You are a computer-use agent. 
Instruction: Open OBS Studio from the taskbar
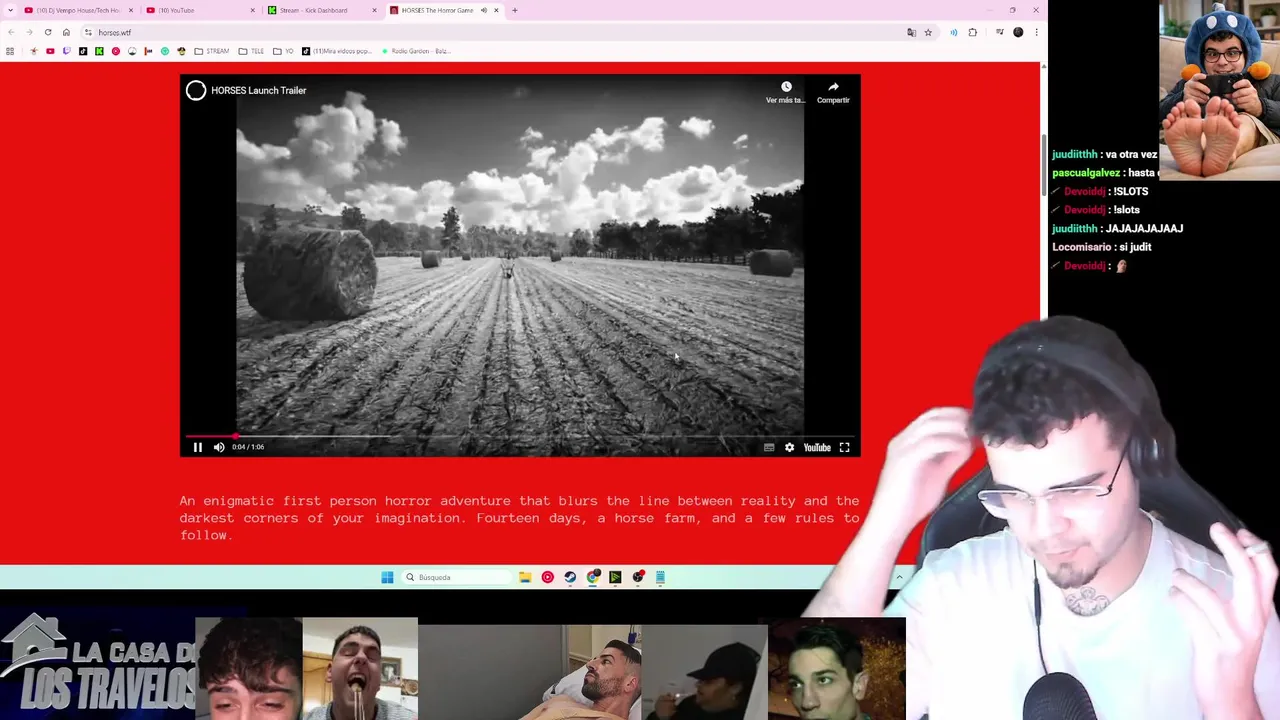click(x=638, y=577)
